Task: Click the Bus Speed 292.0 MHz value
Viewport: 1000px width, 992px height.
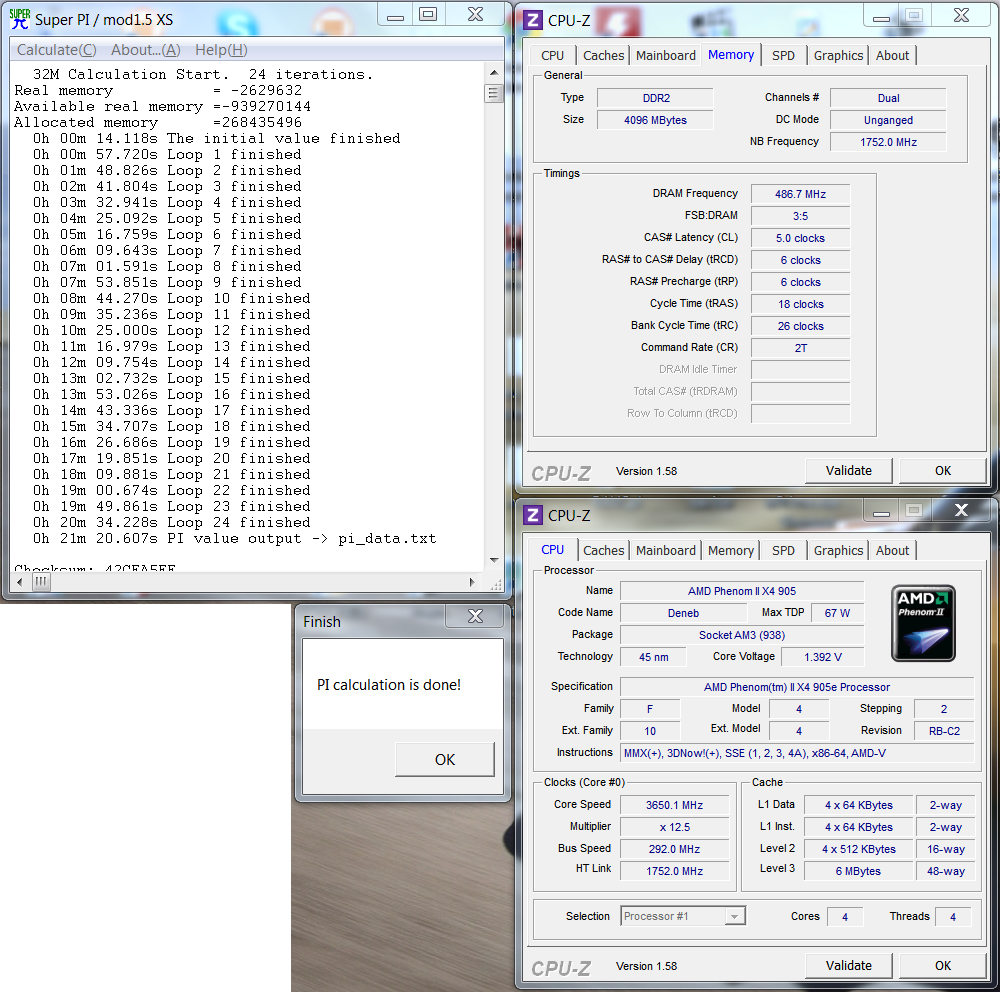Action: coord(674,849)
